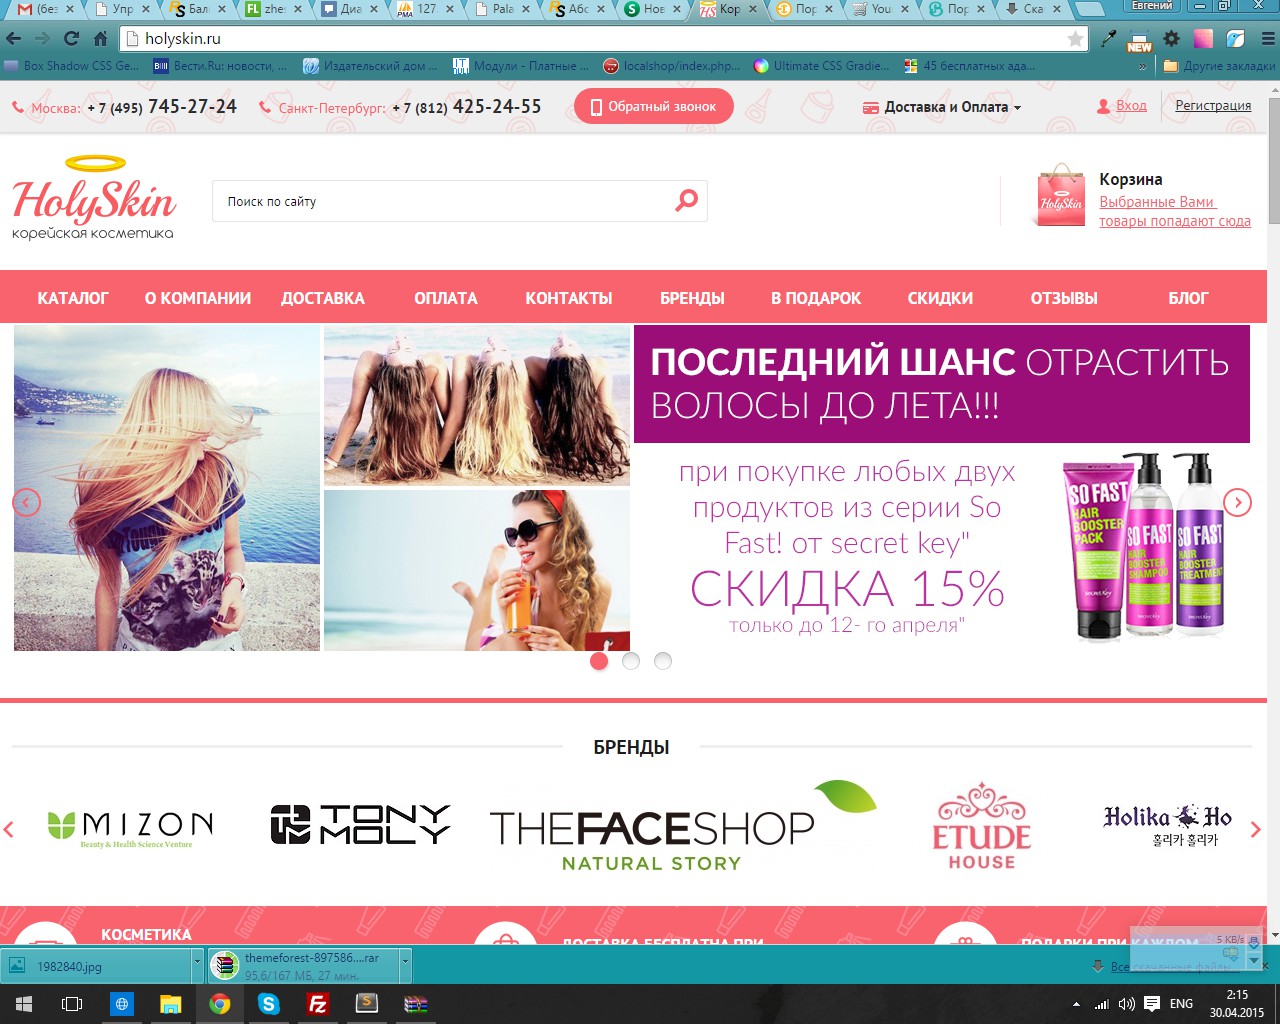Open the Выбранные Вами товары cart link
The height and width of the screenshot is (1024, 1280).
[x=1175, y=211]
